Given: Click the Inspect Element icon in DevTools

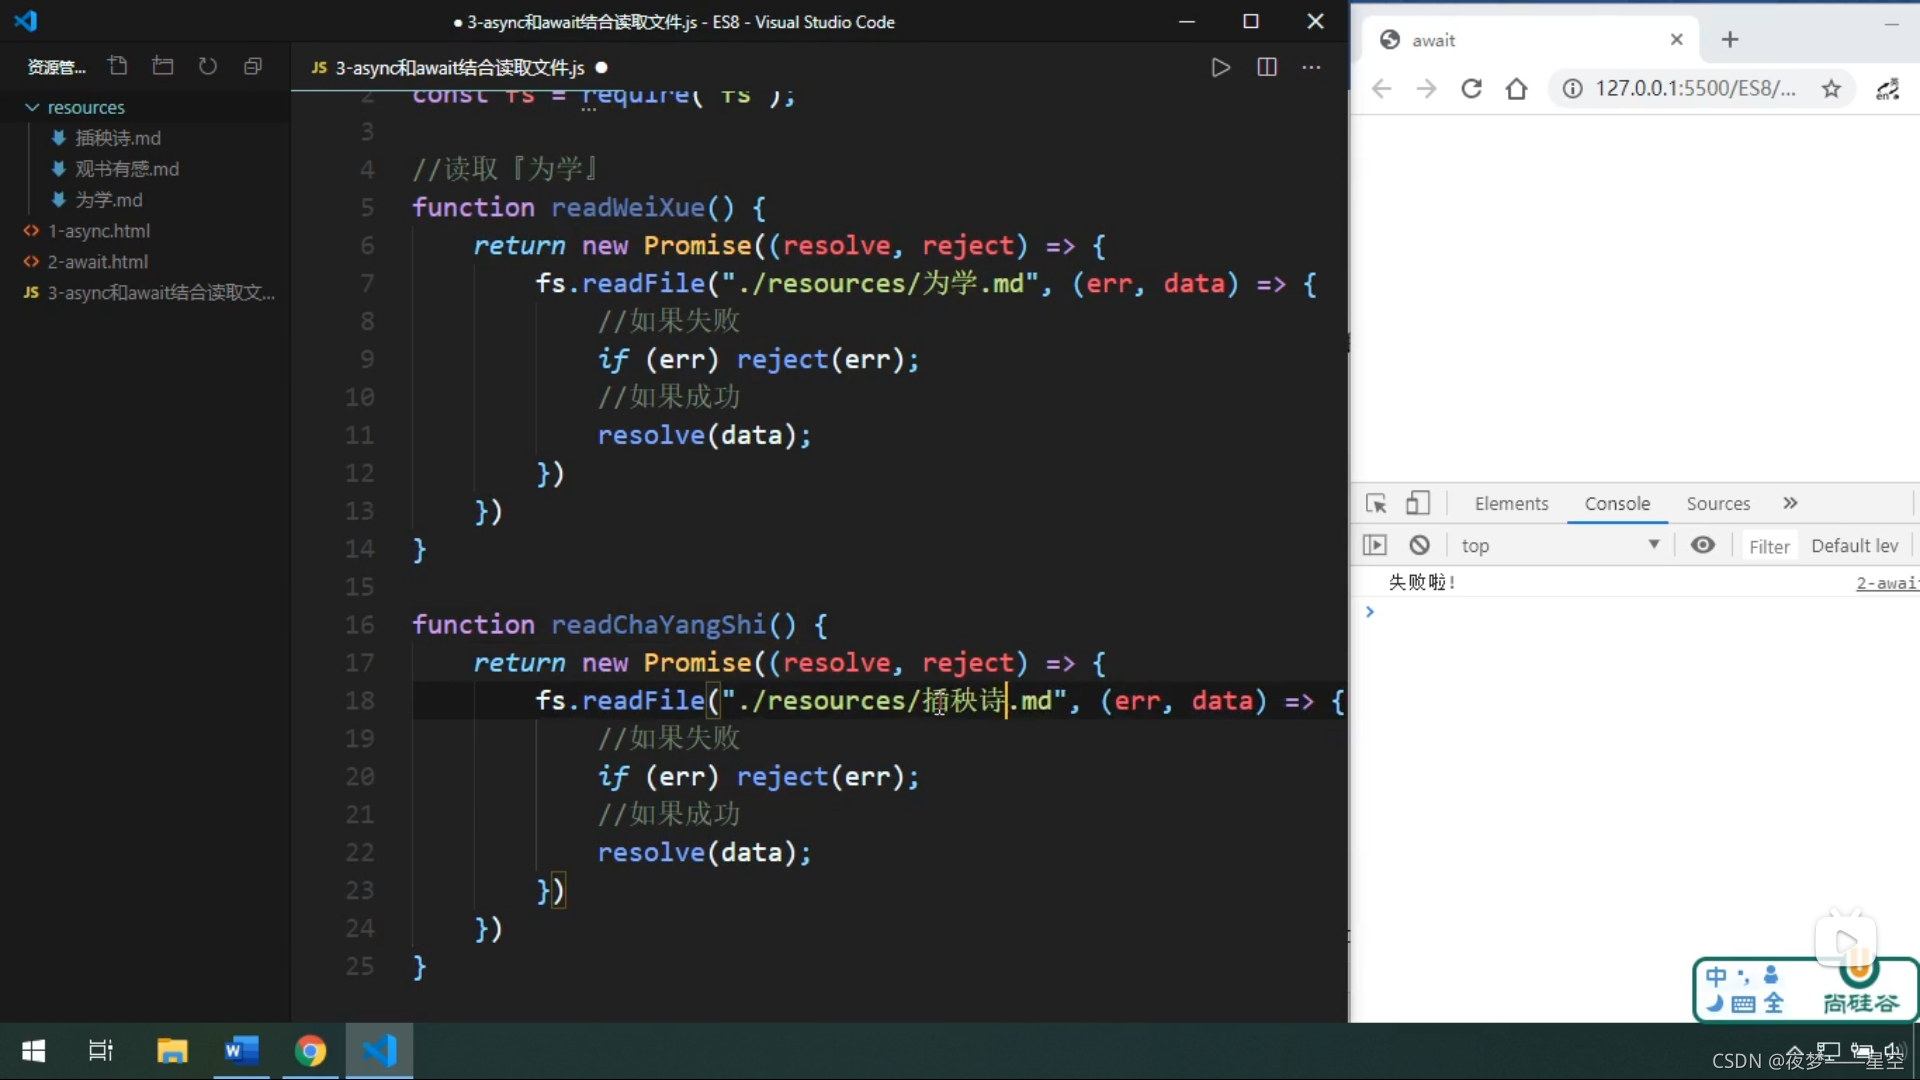Looking at the screenshot, I should pos(1377,502).
